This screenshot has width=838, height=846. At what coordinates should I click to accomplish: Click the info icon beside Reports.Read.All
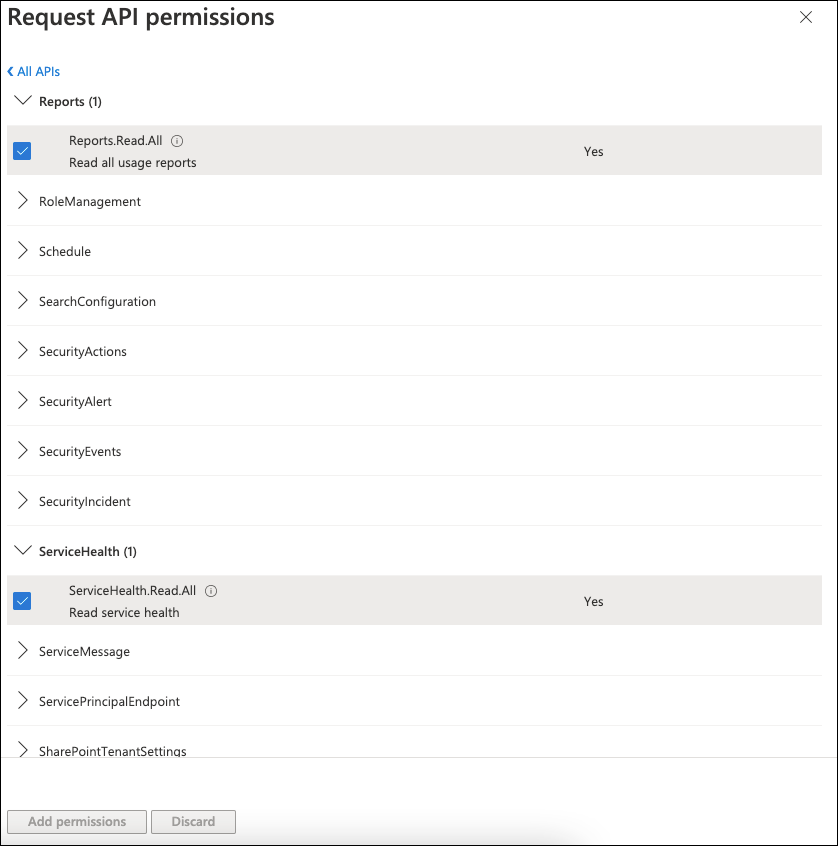[177, 141]
